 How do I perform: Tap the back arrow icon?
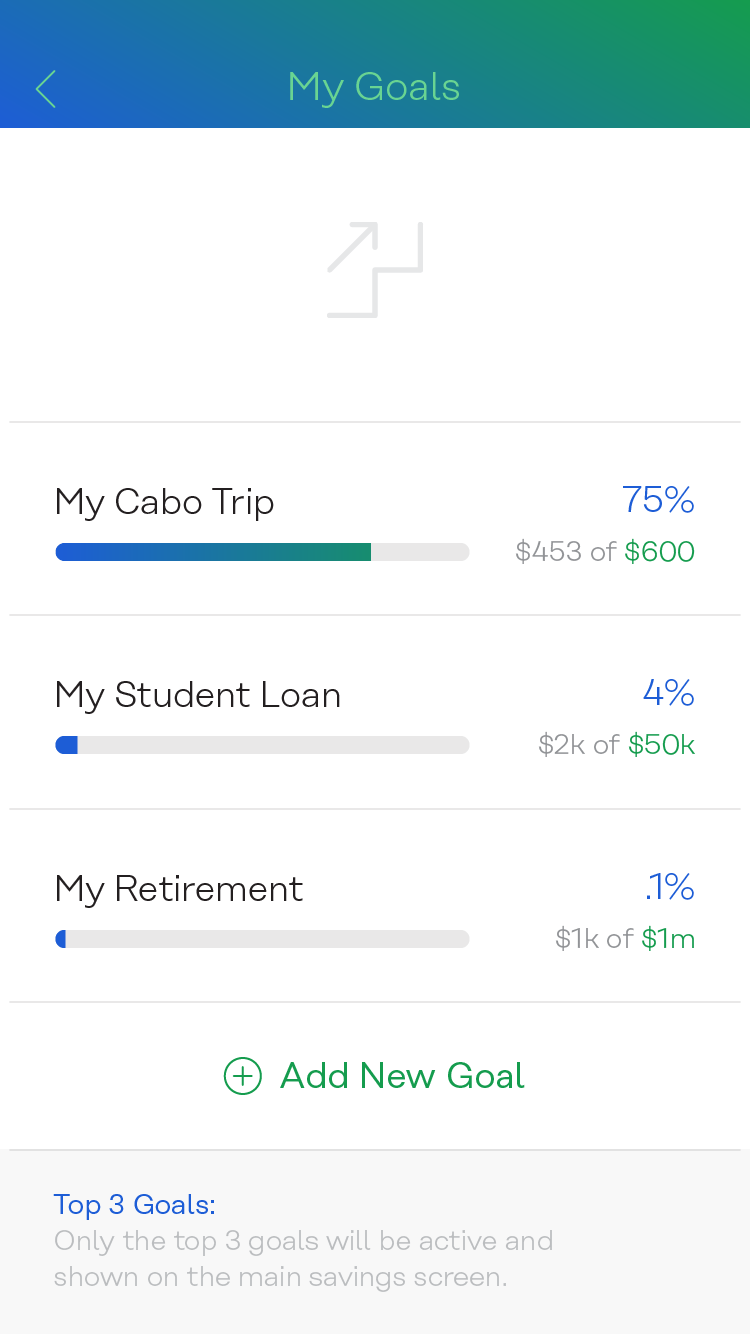click(46, 89)
